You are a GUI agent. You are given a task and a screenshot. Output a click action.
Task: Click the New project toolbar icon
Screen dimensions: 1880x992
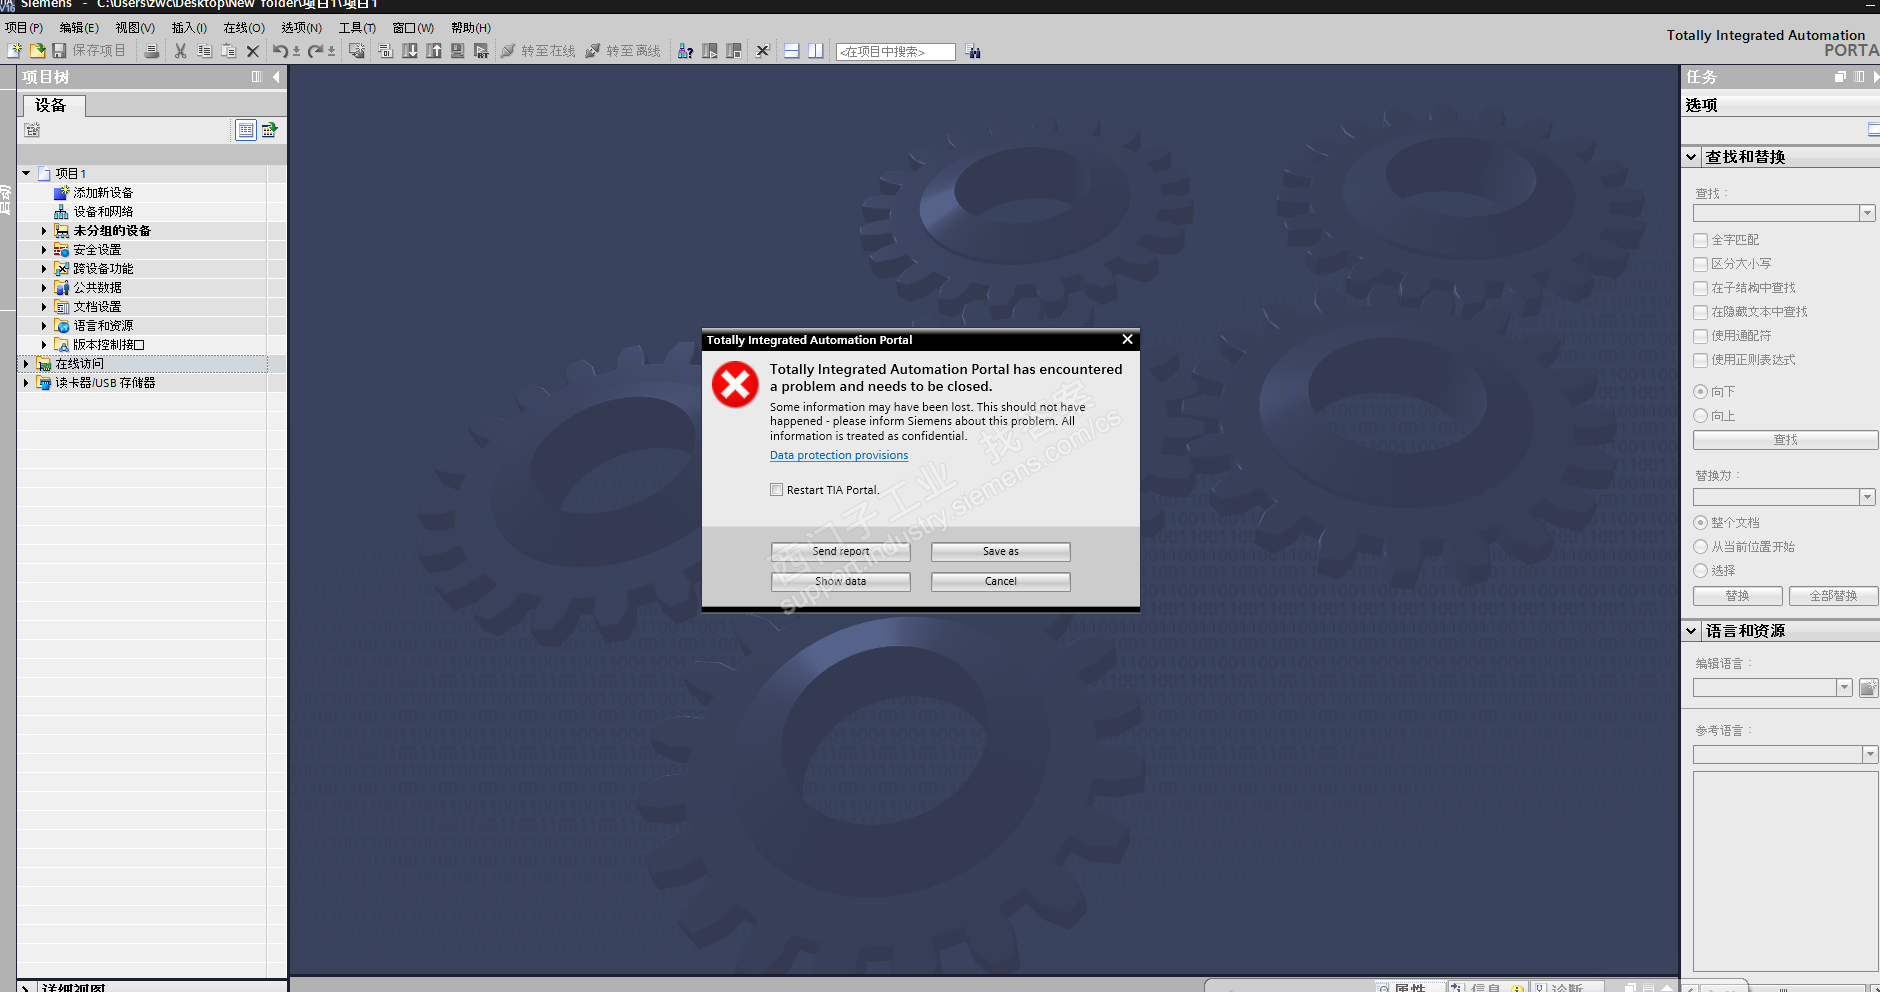point(14,51)
